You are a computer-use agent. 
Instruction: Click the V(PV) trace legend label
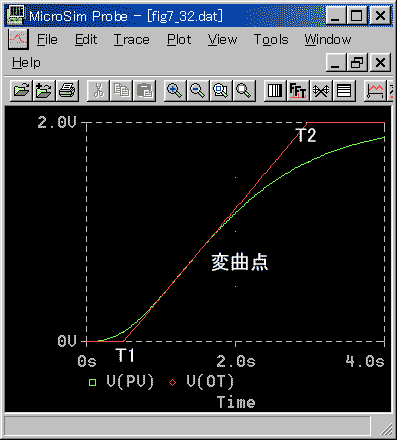click(130, 382)
